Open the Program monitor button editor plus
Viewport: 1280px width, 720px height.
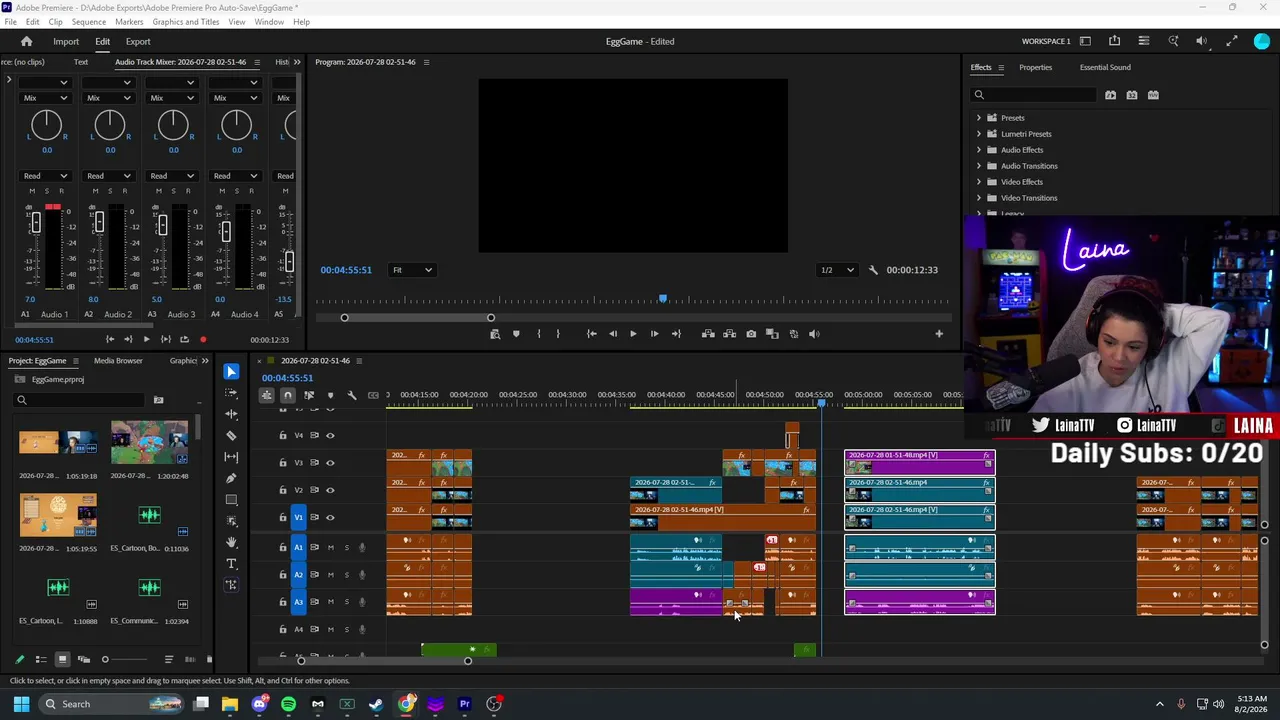pyautogui.click(x=939, y=334)
